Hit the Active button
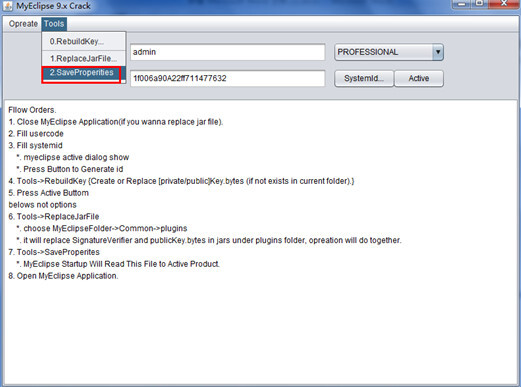 click(x=419, y=78)
